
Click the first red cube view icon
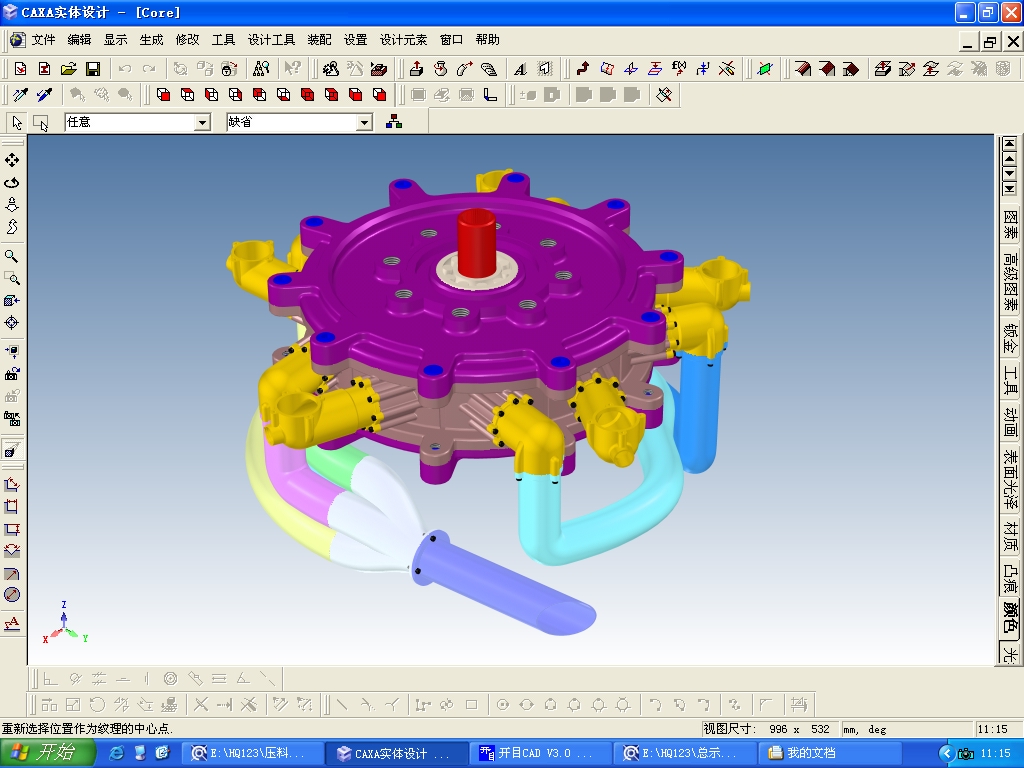(x=163, y=95)
